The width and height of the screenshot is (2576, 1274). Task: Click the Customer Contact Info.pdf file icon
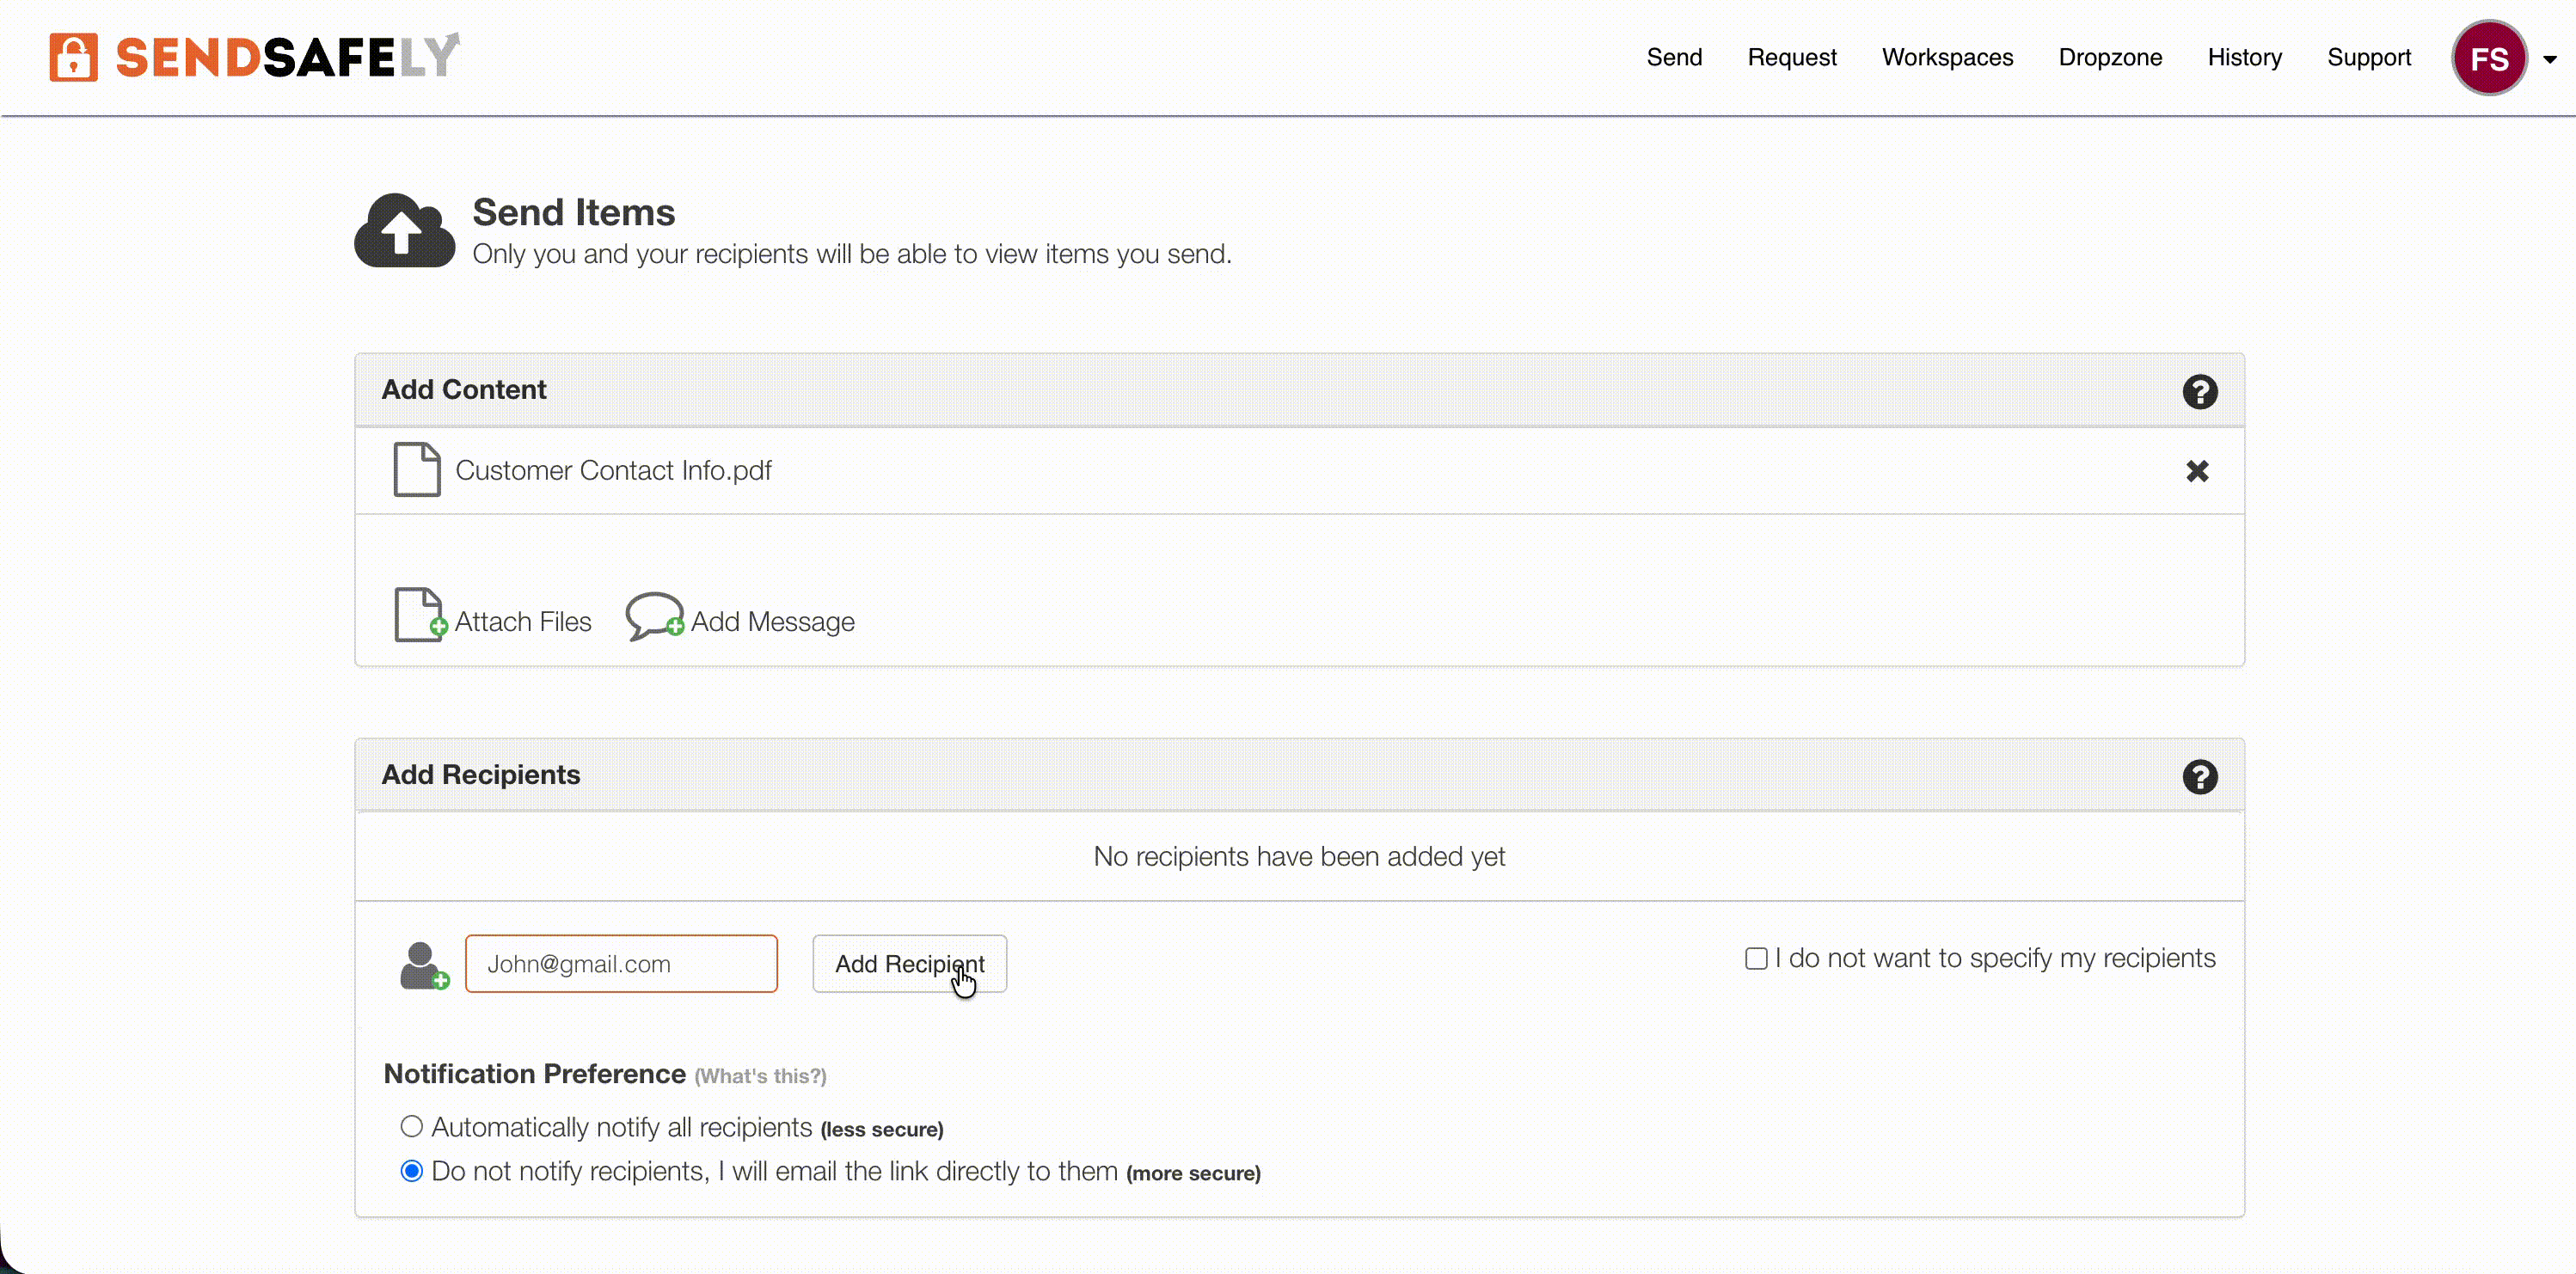click(x=416, y=469)
